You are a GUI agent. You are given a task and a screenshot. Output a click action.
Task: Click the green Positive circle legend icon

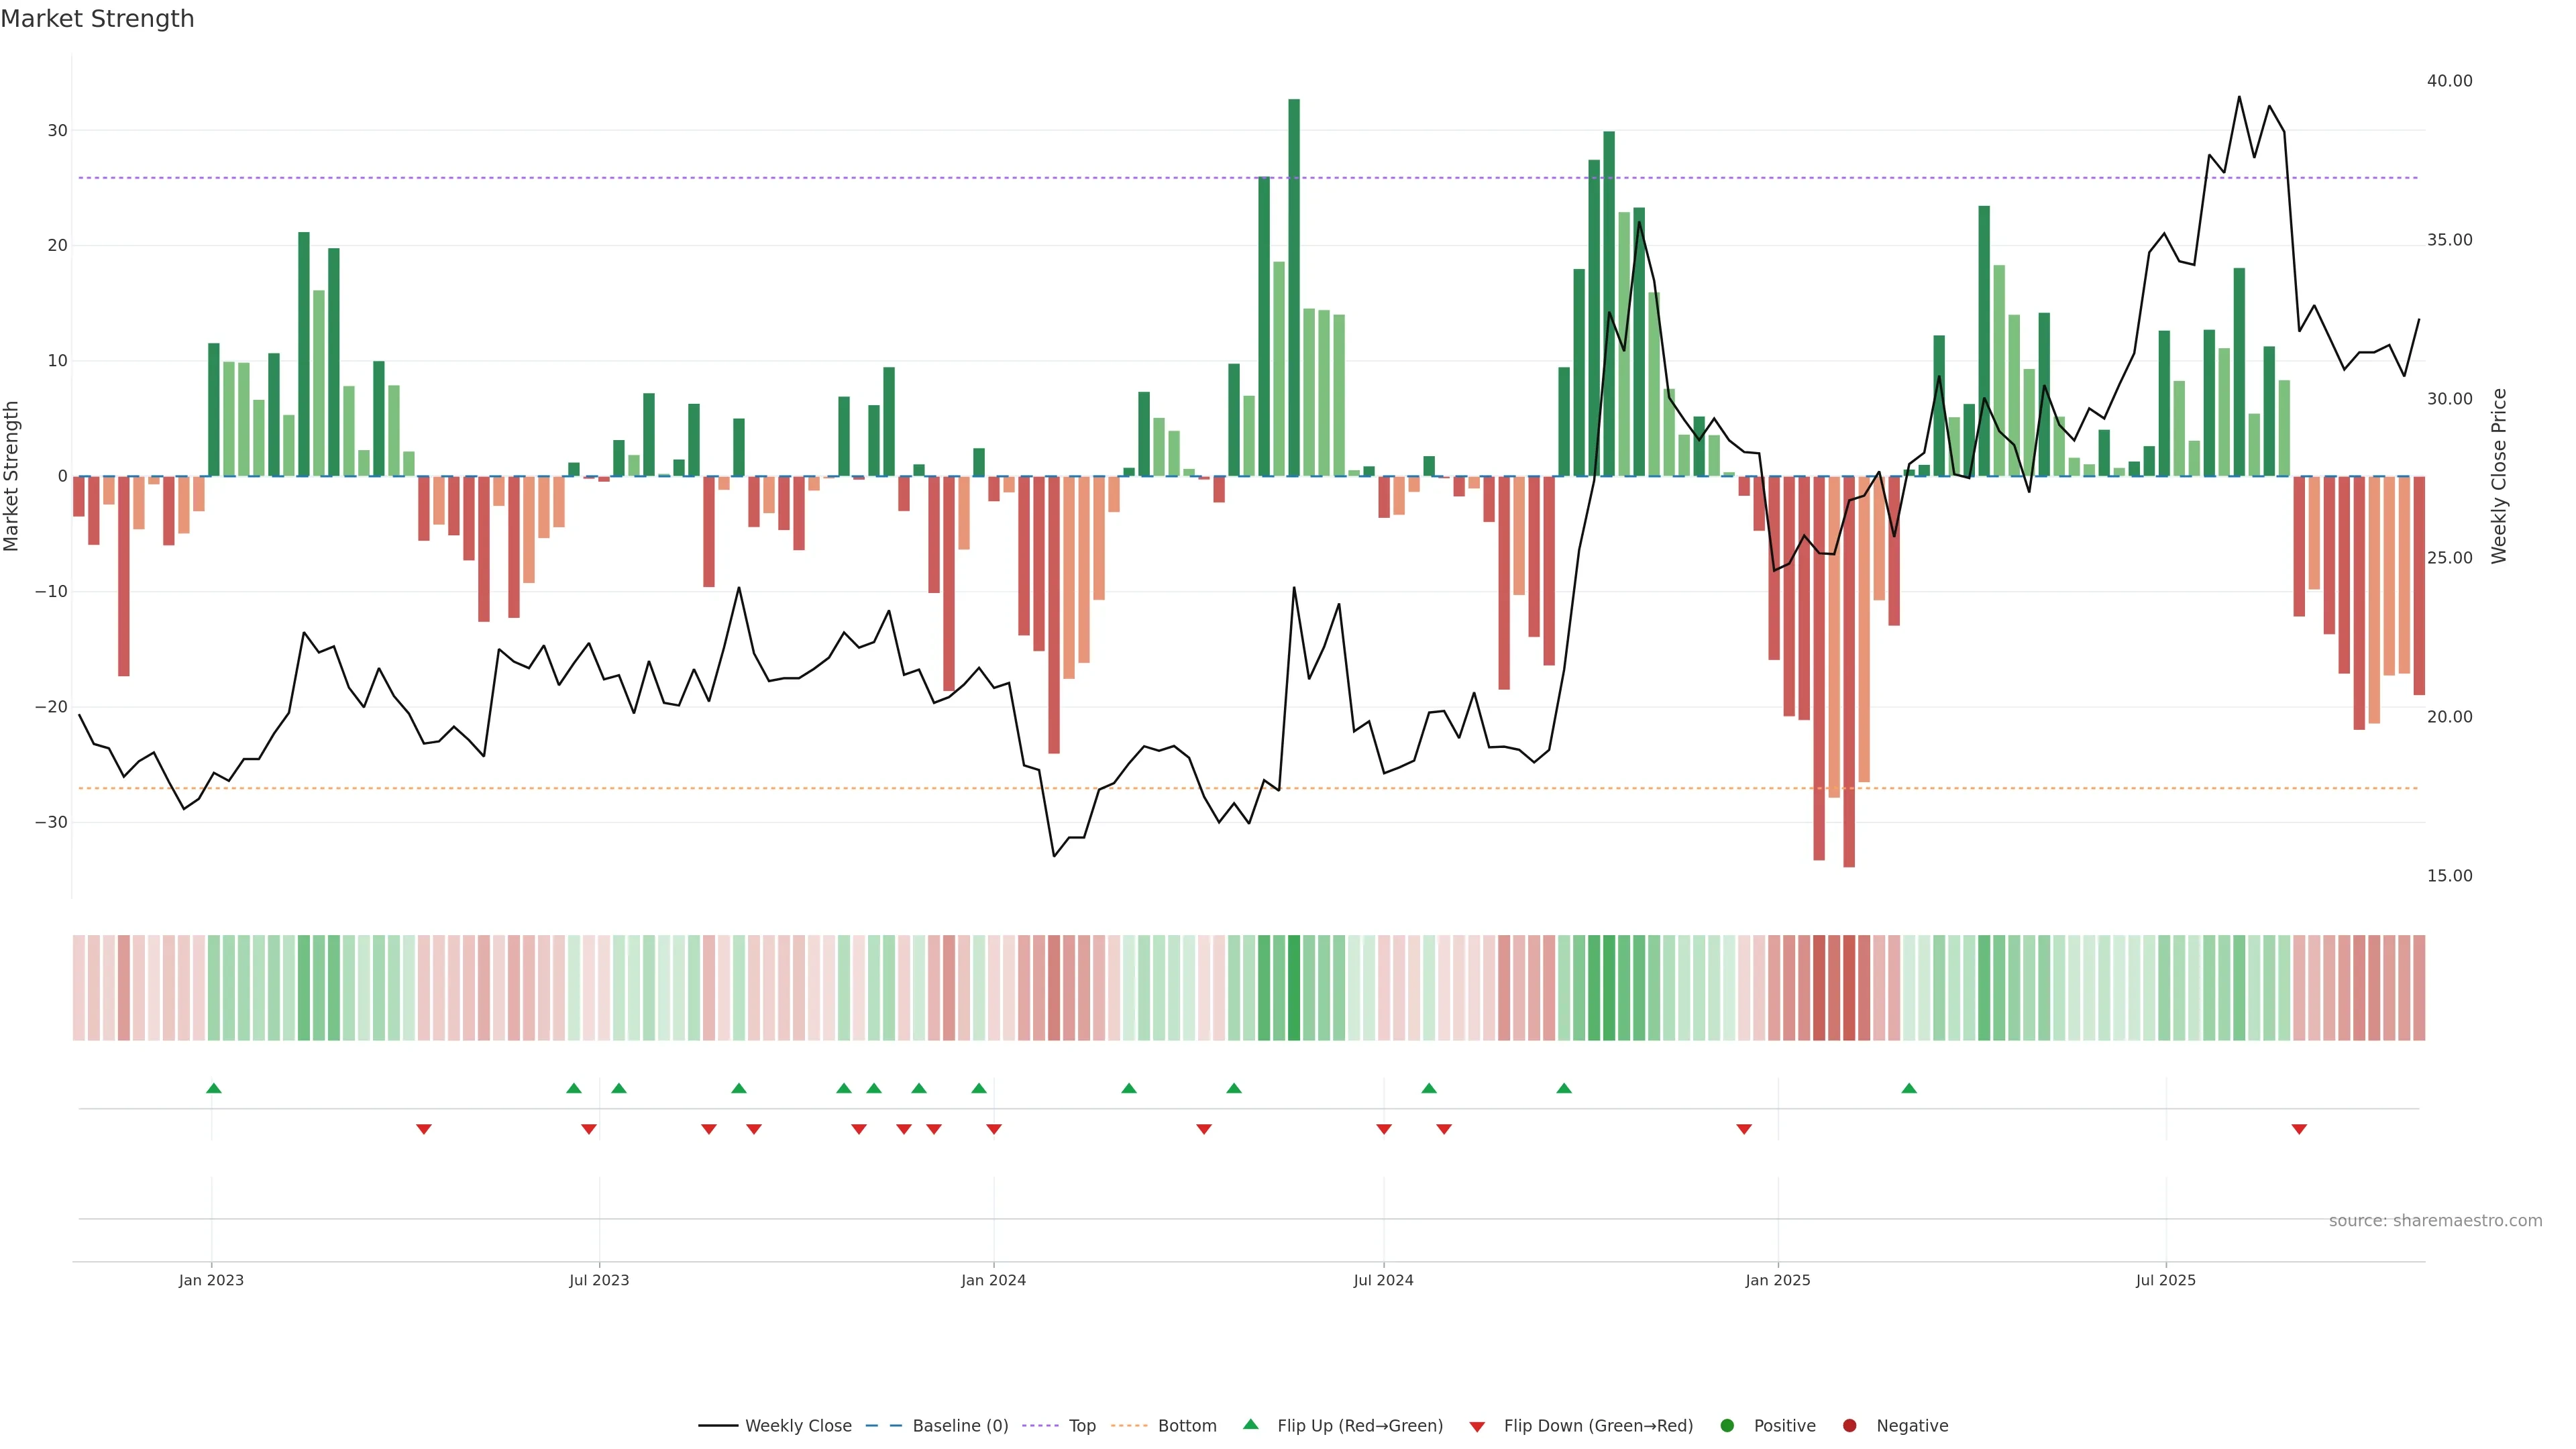click(x=1727, y=1426)
